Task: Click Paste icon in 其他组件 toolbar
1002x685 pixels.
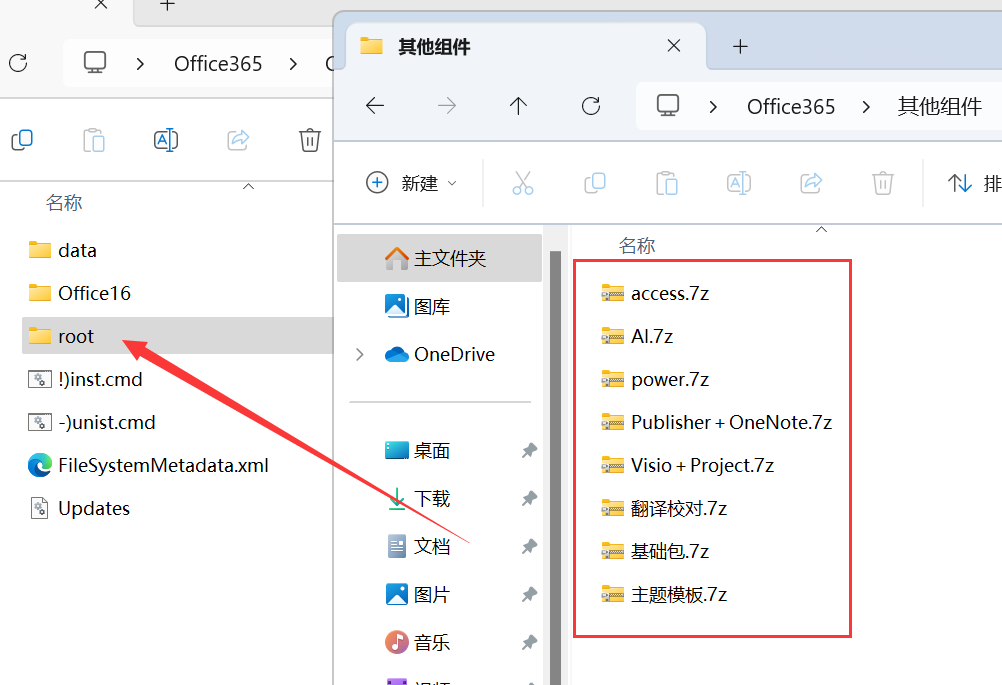Action: click(667, 183)
